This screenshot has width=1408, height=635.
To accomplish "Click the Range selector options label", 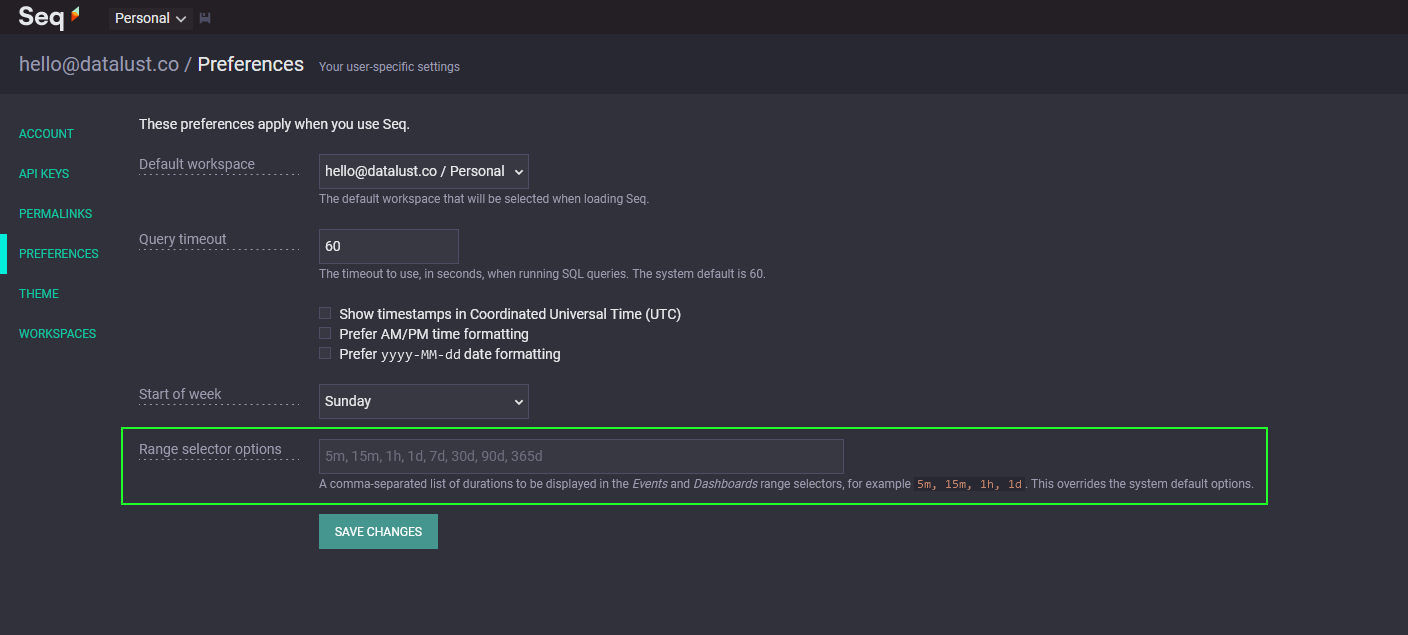I will tap(210, 449).
